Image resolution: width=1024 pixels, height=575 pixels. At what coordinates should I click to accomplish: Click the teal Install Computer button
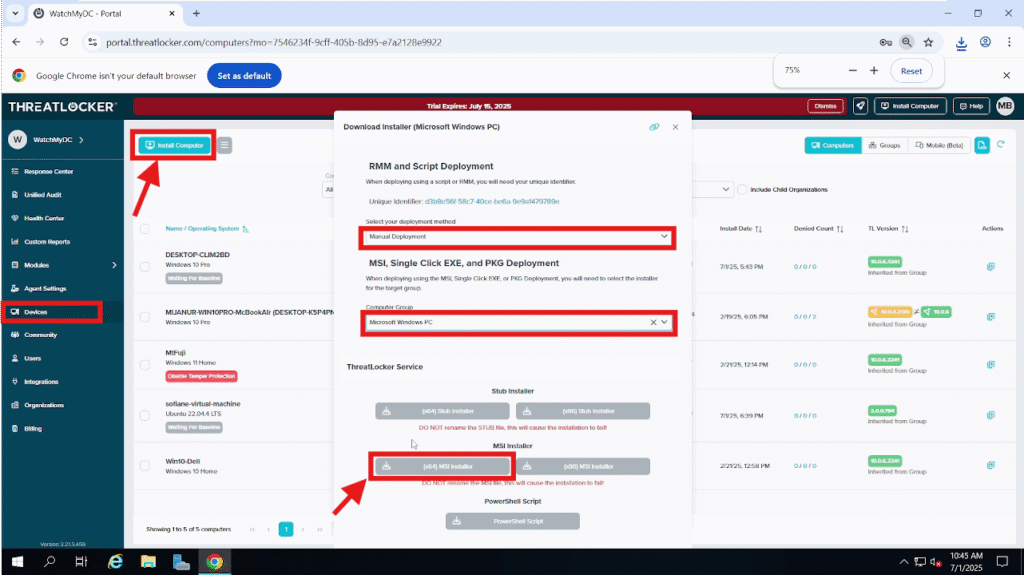(174, 145)
